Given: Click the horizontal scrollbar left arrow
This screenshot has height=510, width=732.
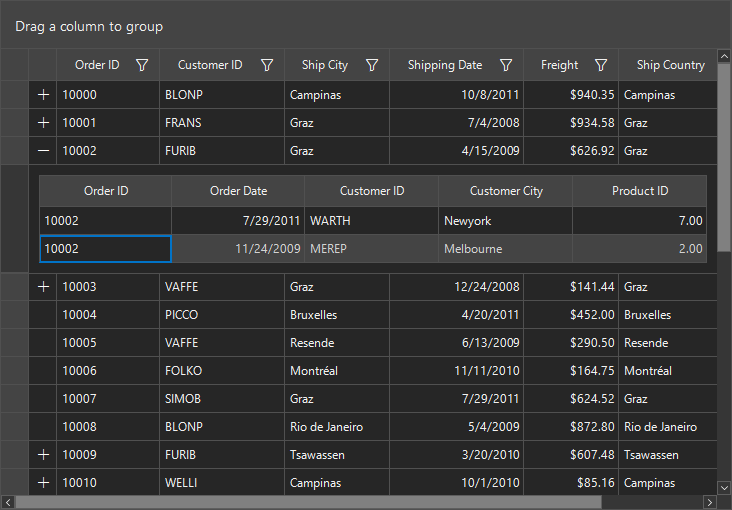Looking at the screenshot, I should pos(8,503).
